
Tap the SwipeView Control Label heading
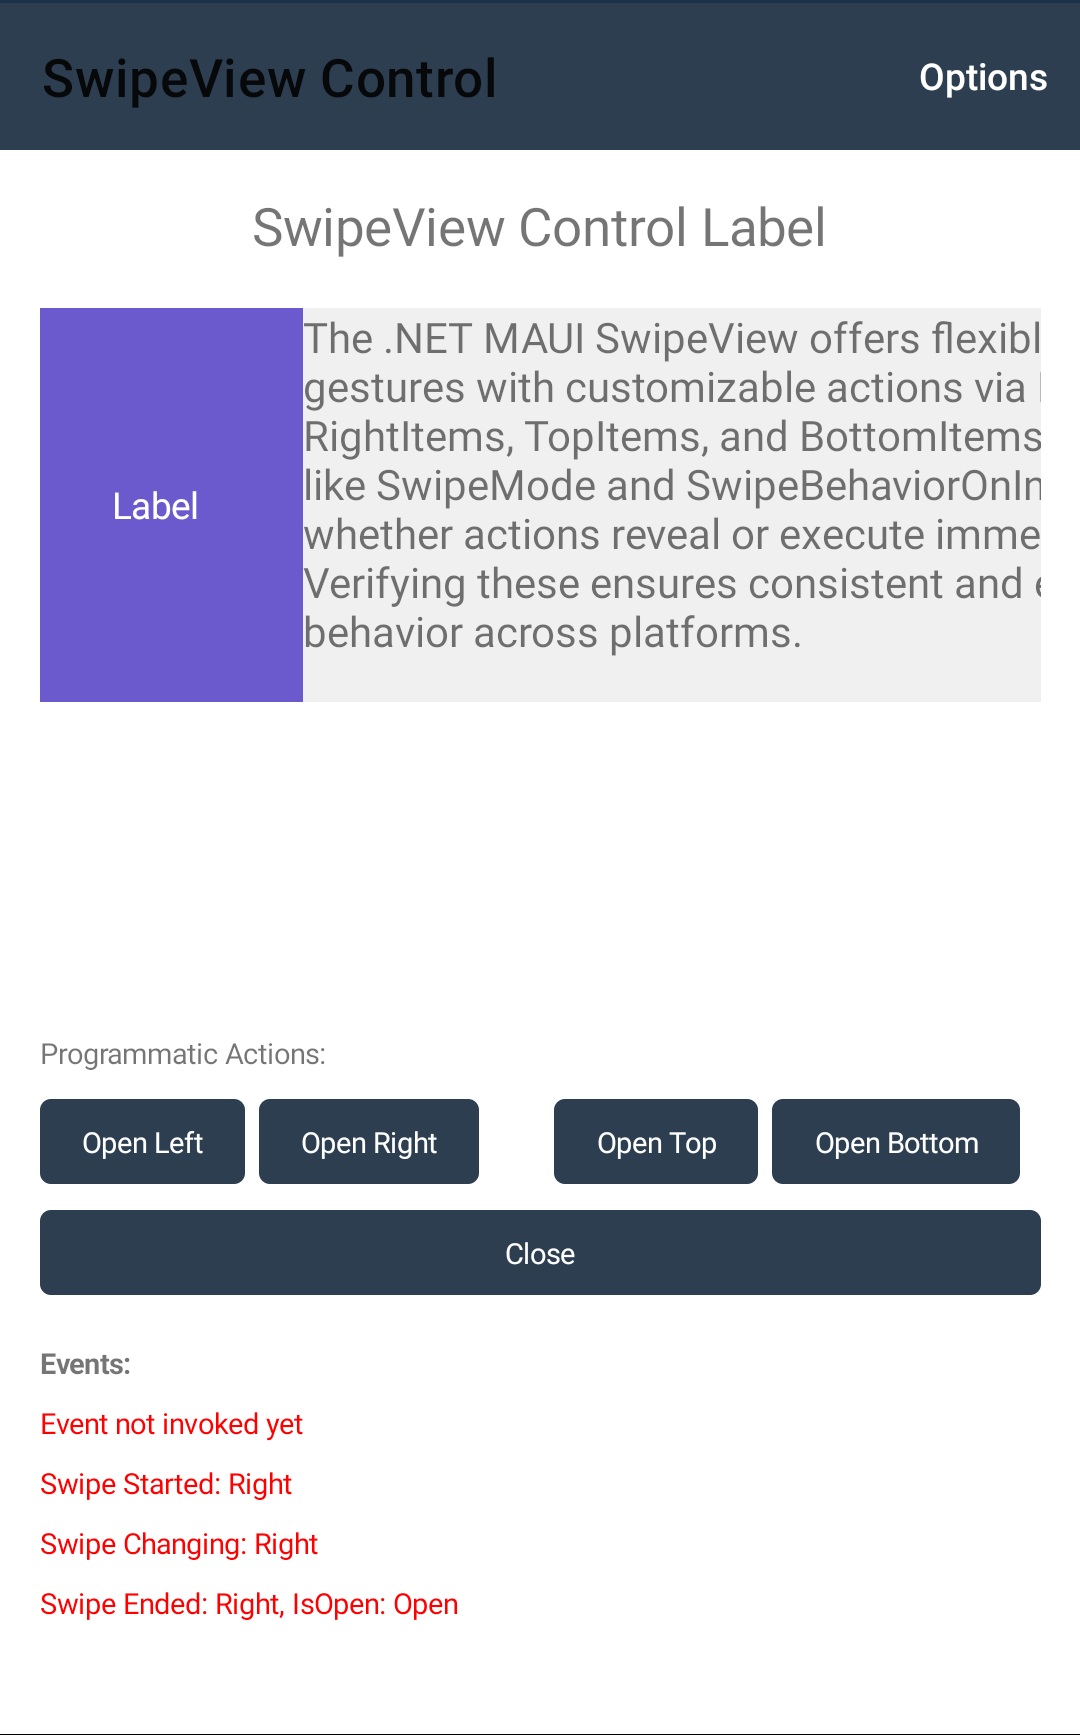[539, 228]
